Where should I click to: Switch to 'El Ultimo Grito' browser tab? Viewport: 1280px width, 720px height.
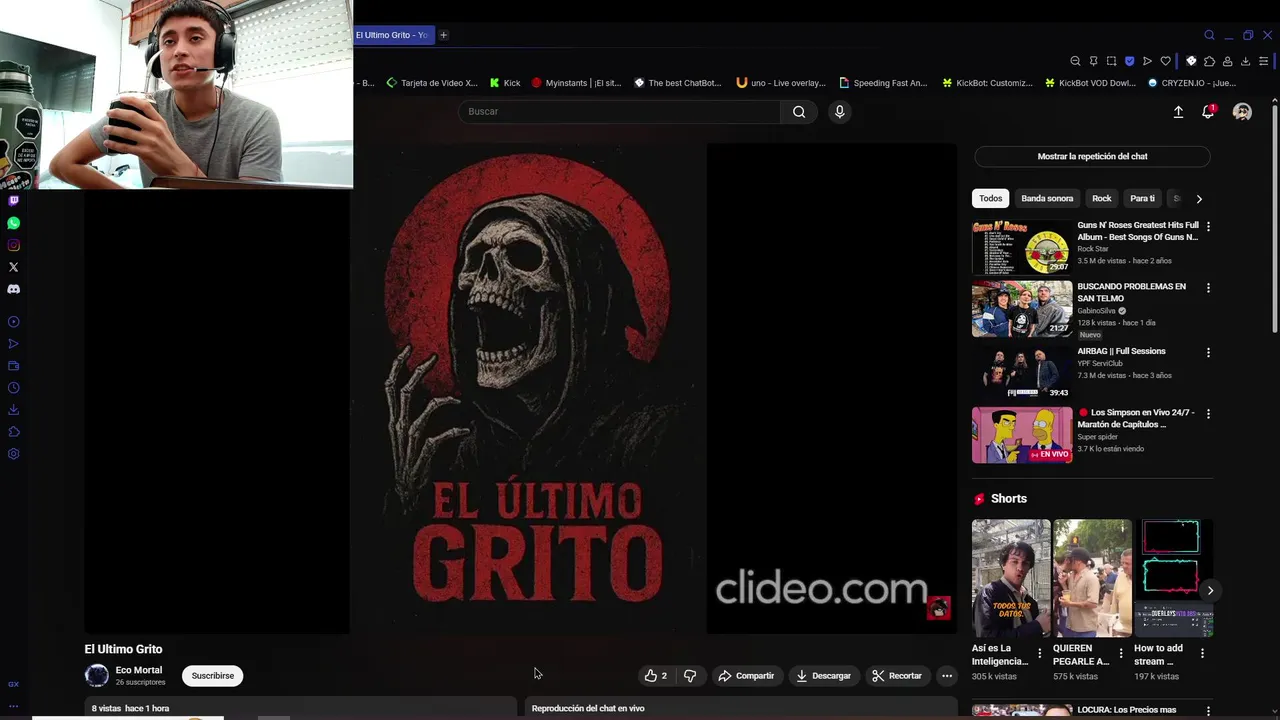[x=392, y=35]
